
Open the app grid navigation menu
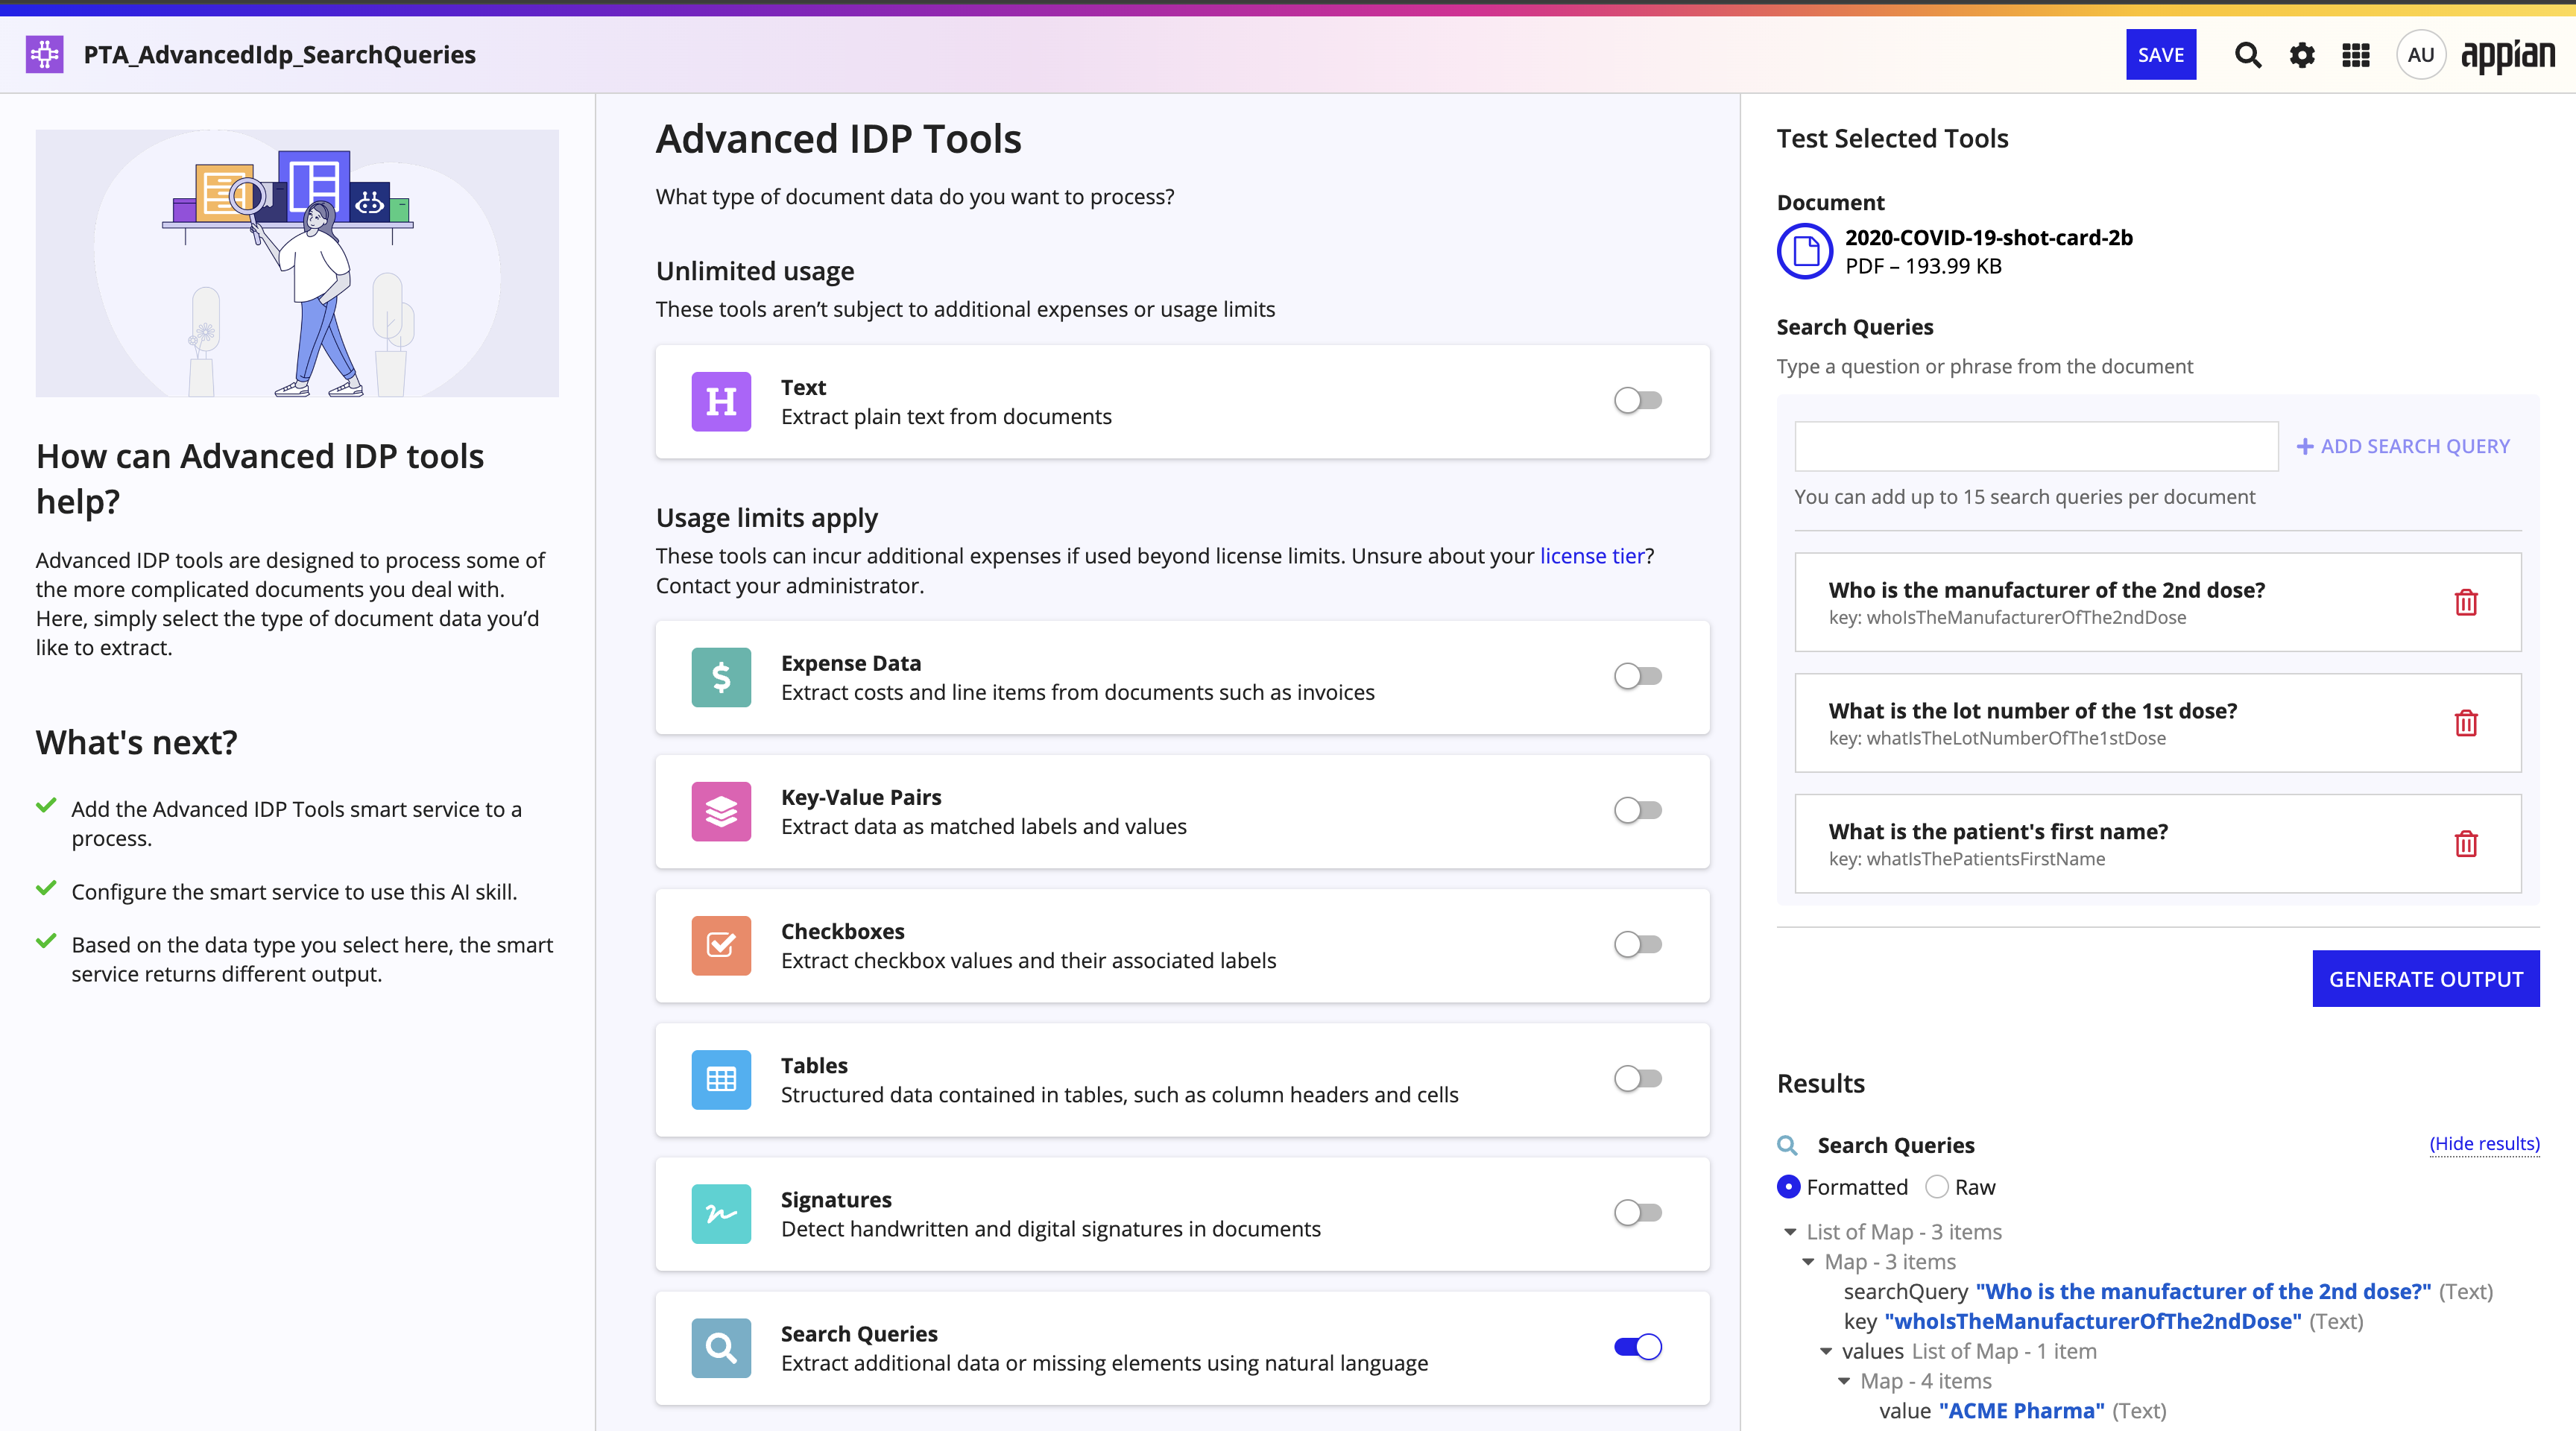(x=2356, y=55)
